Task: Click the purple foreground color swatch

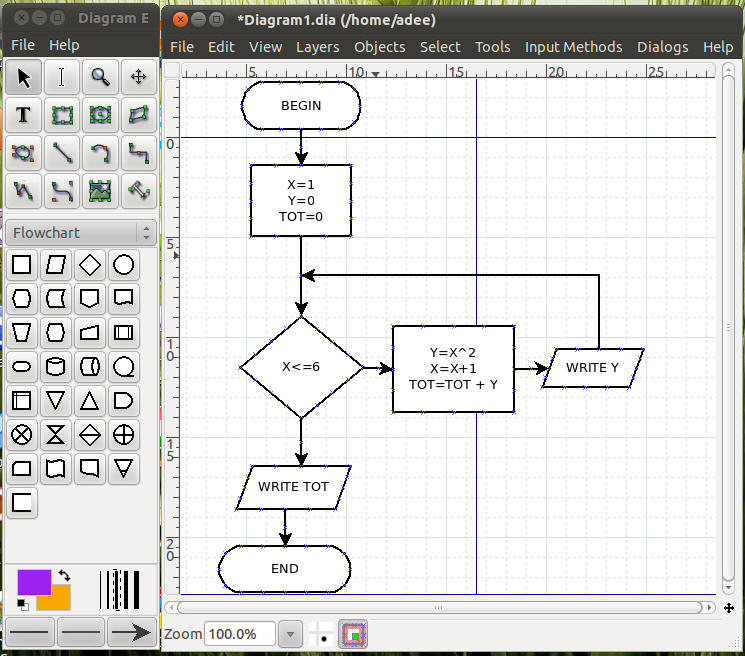Action: point(34,582)
